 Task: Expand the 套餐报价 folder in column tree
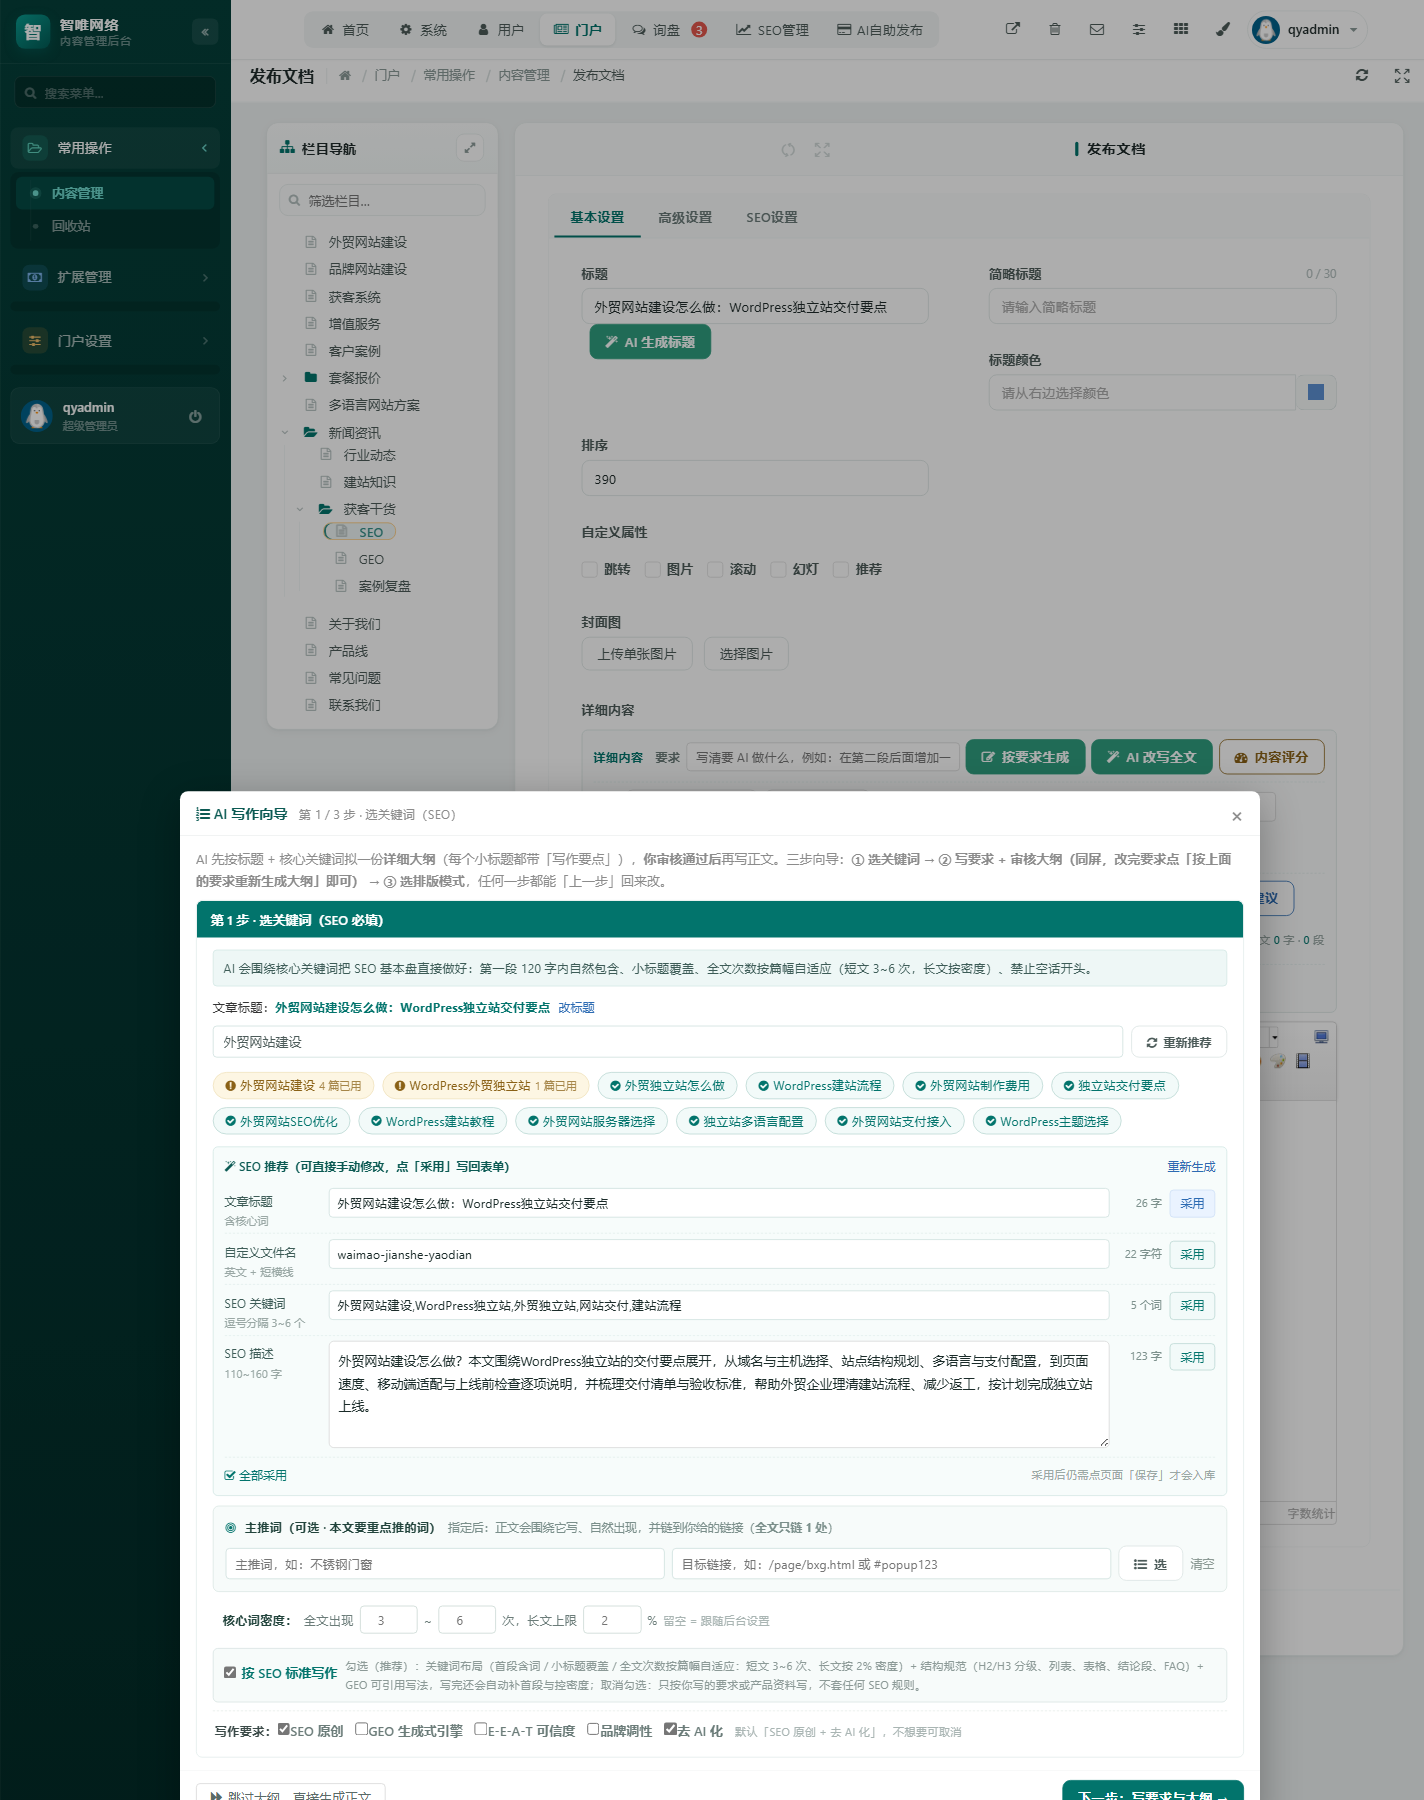point(285,378)
